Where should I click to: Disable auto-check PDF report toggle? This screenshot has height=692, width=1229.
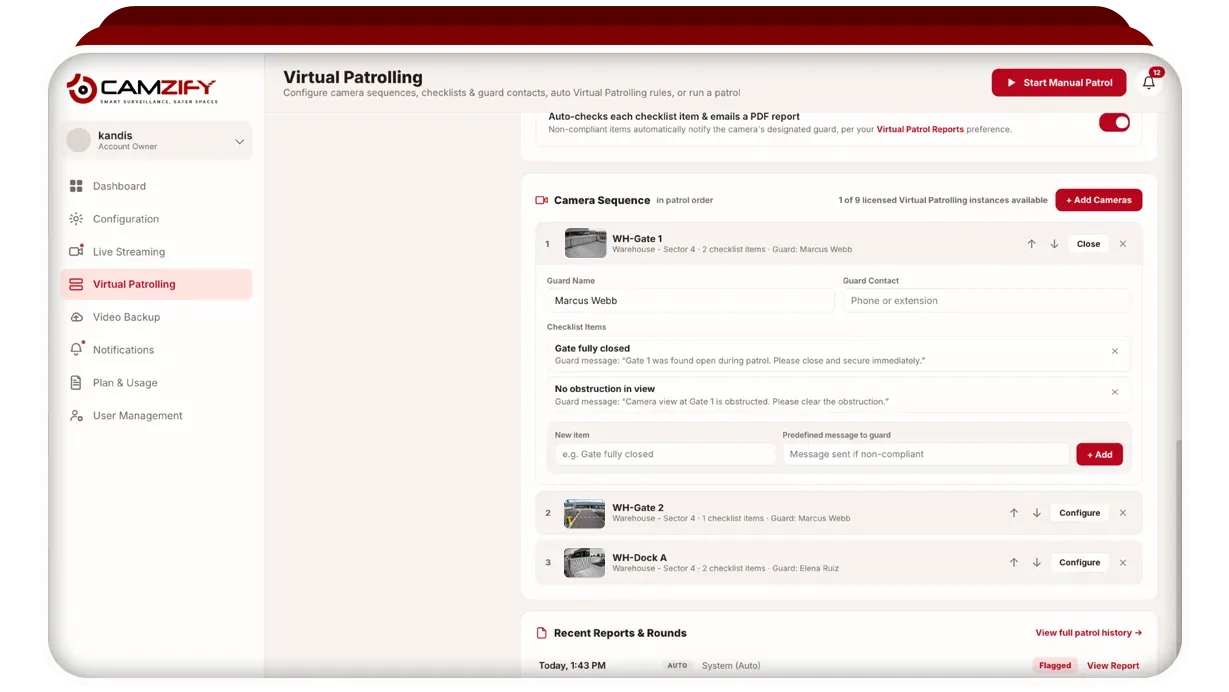(1114, 122)
